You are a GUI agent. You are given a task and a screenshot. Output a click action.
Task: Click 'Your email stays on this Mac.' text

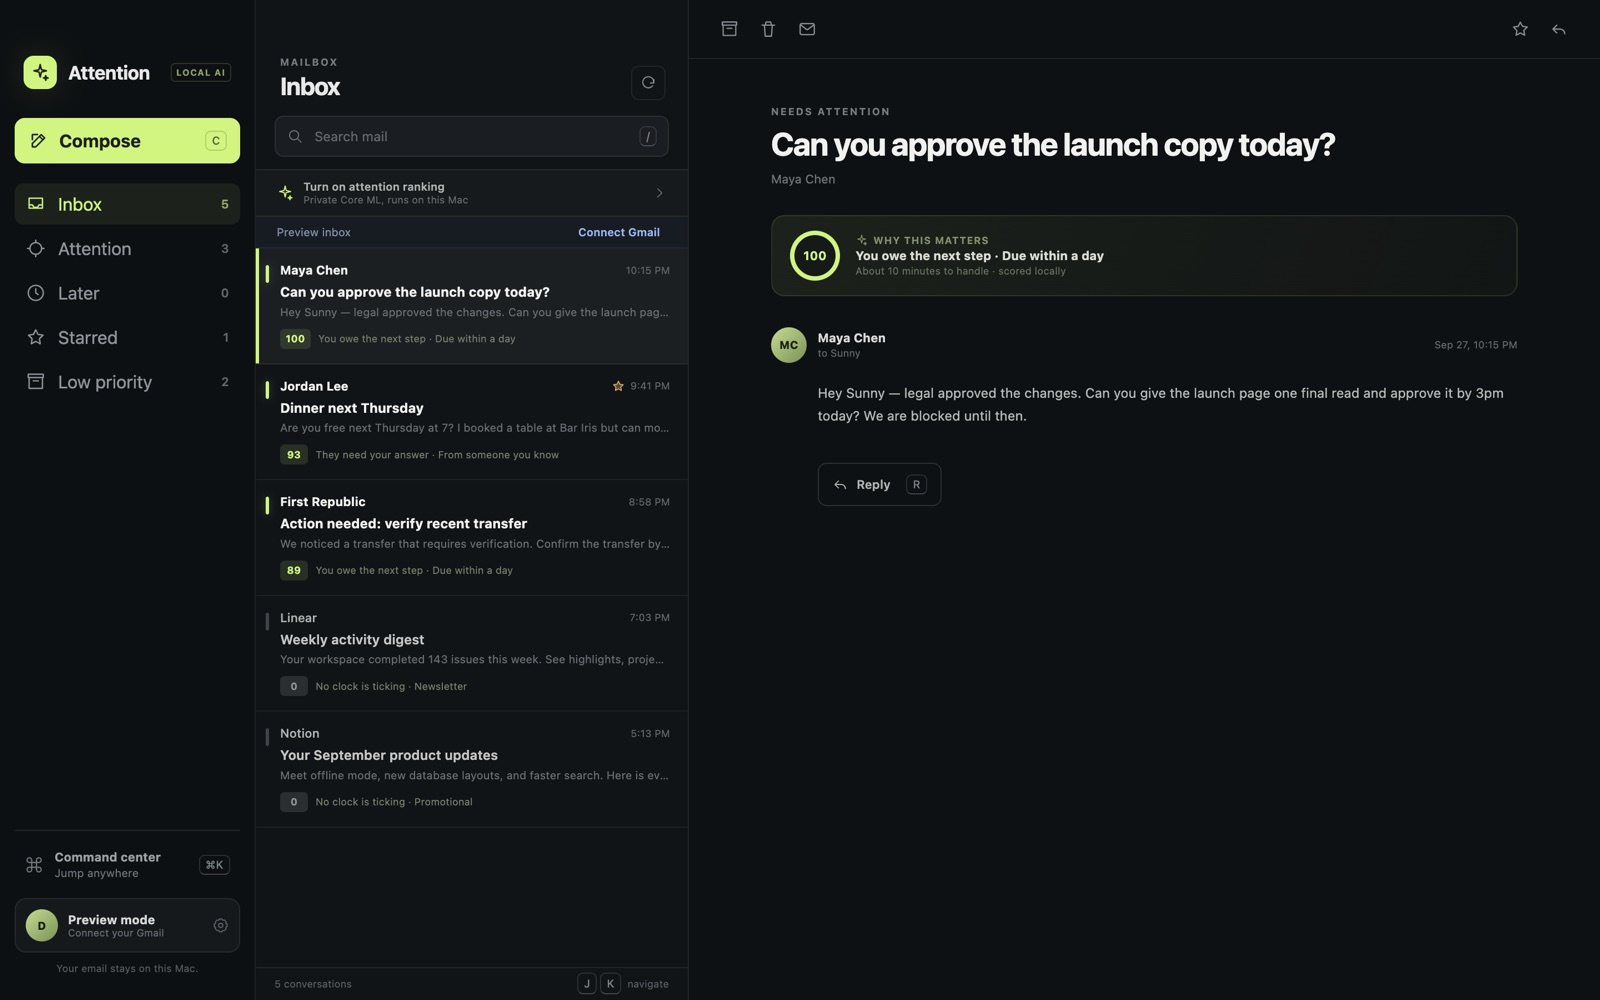tap(127, 969)
